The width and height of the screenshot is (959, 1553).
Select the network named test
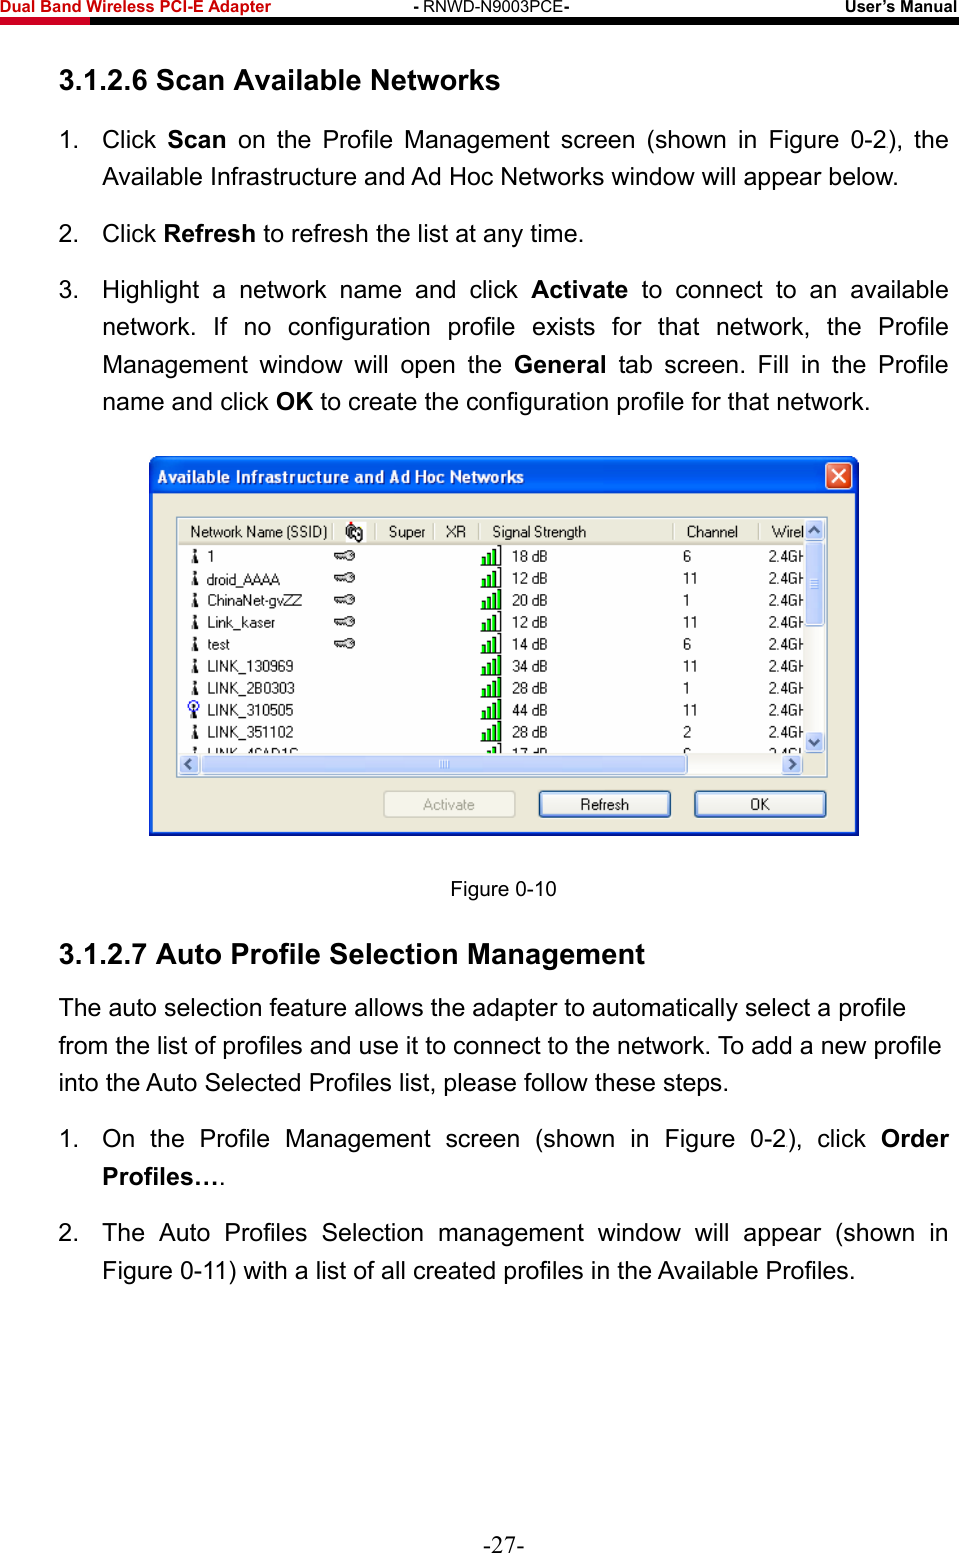point(218,645)
